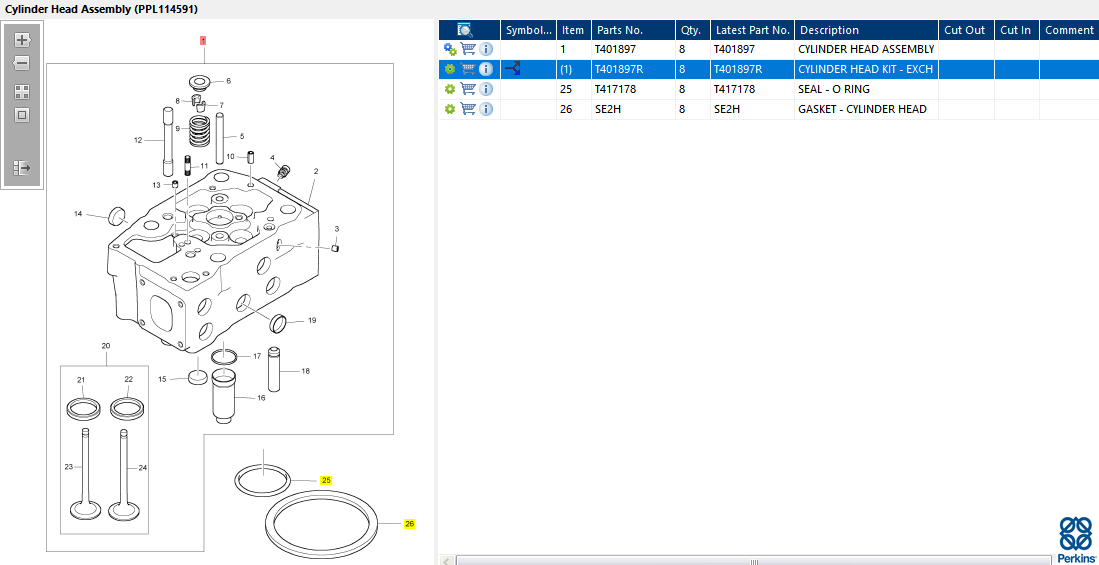Sort by Parts No. column header
Image resolution: width=1099 pixels, height=565 pixels.
pyautogui.click(x=620, y=30)
